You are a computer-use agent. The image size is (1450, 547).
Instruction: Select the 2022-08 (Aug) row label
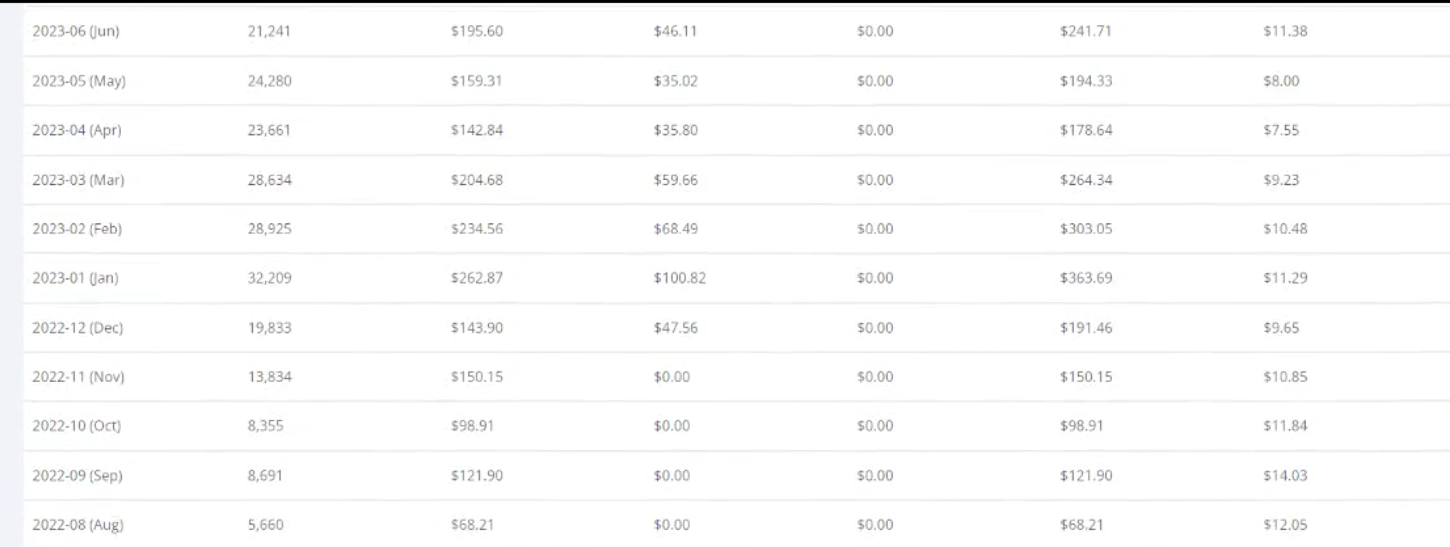click(78, 525)
